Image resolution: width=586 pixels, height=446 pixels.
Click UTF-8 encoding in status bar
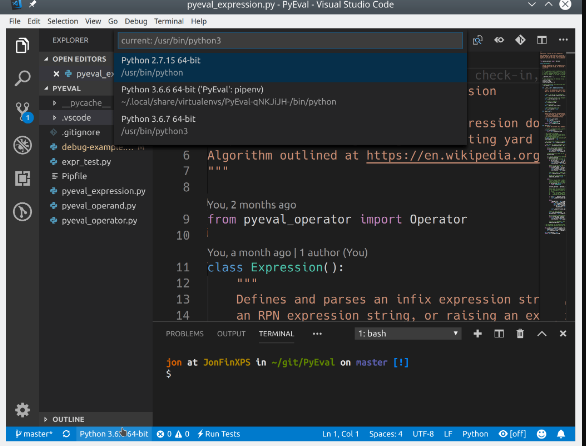[x=423, y=434]
